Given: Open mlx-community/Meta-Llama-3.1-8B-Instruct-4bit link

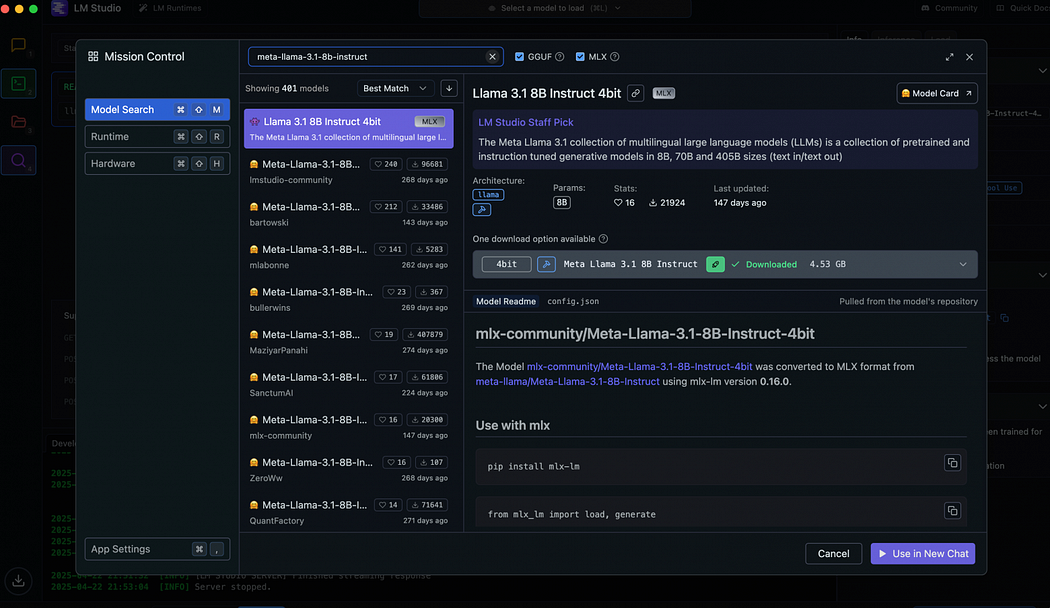Looking at the screenshot, I should [640, 367].
